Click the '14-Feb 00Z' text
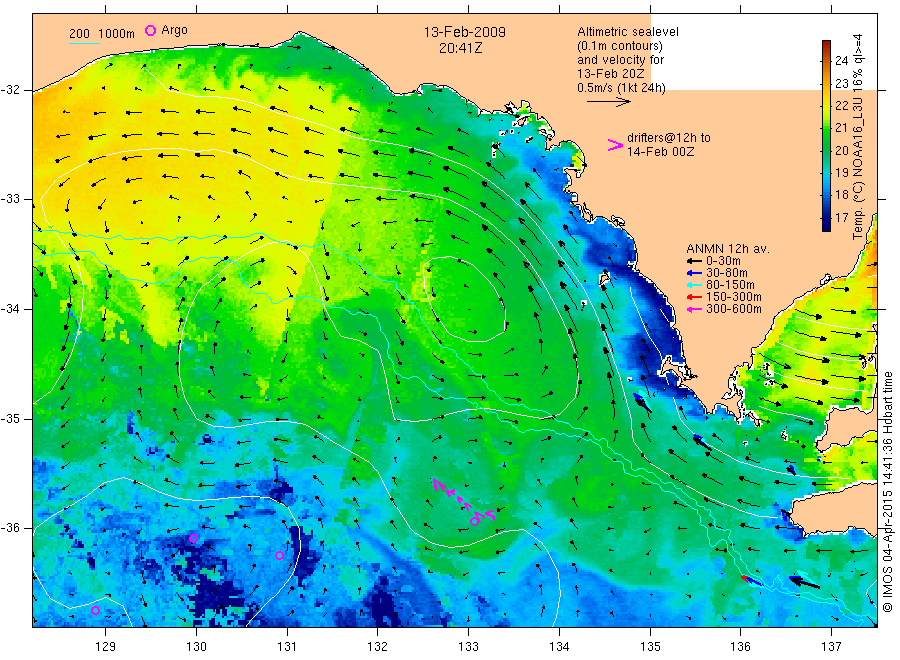 tap(660, 152)
